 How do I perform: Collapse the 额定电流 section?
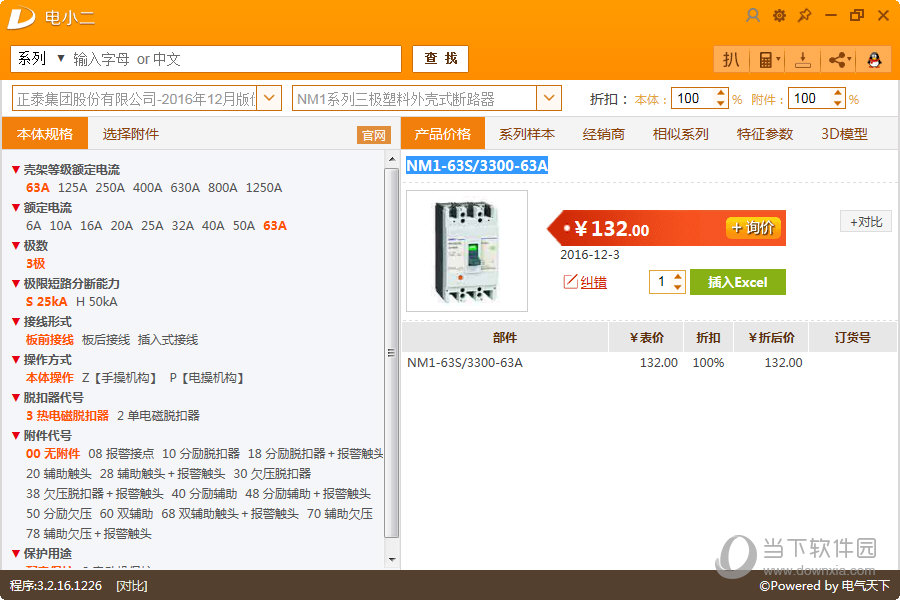[x=16, y=207]
